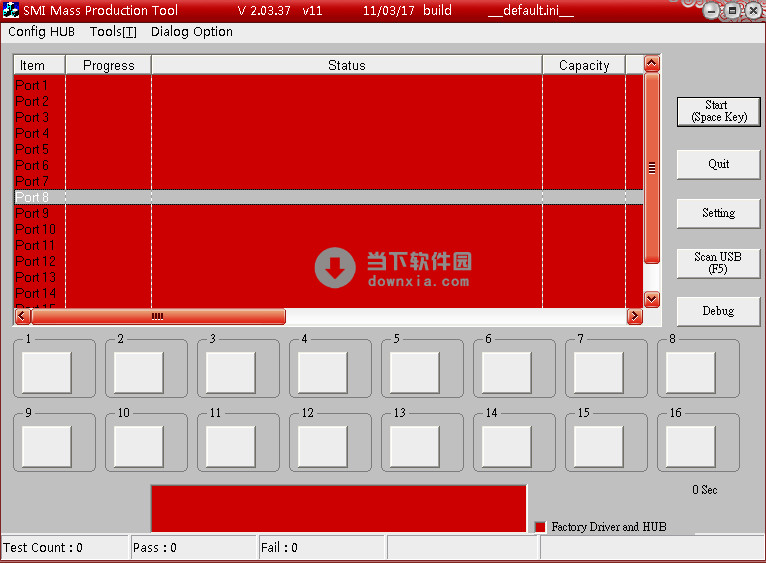Click the Progress column header
Viewport: 766px width, 564px height.
(108, 65)
